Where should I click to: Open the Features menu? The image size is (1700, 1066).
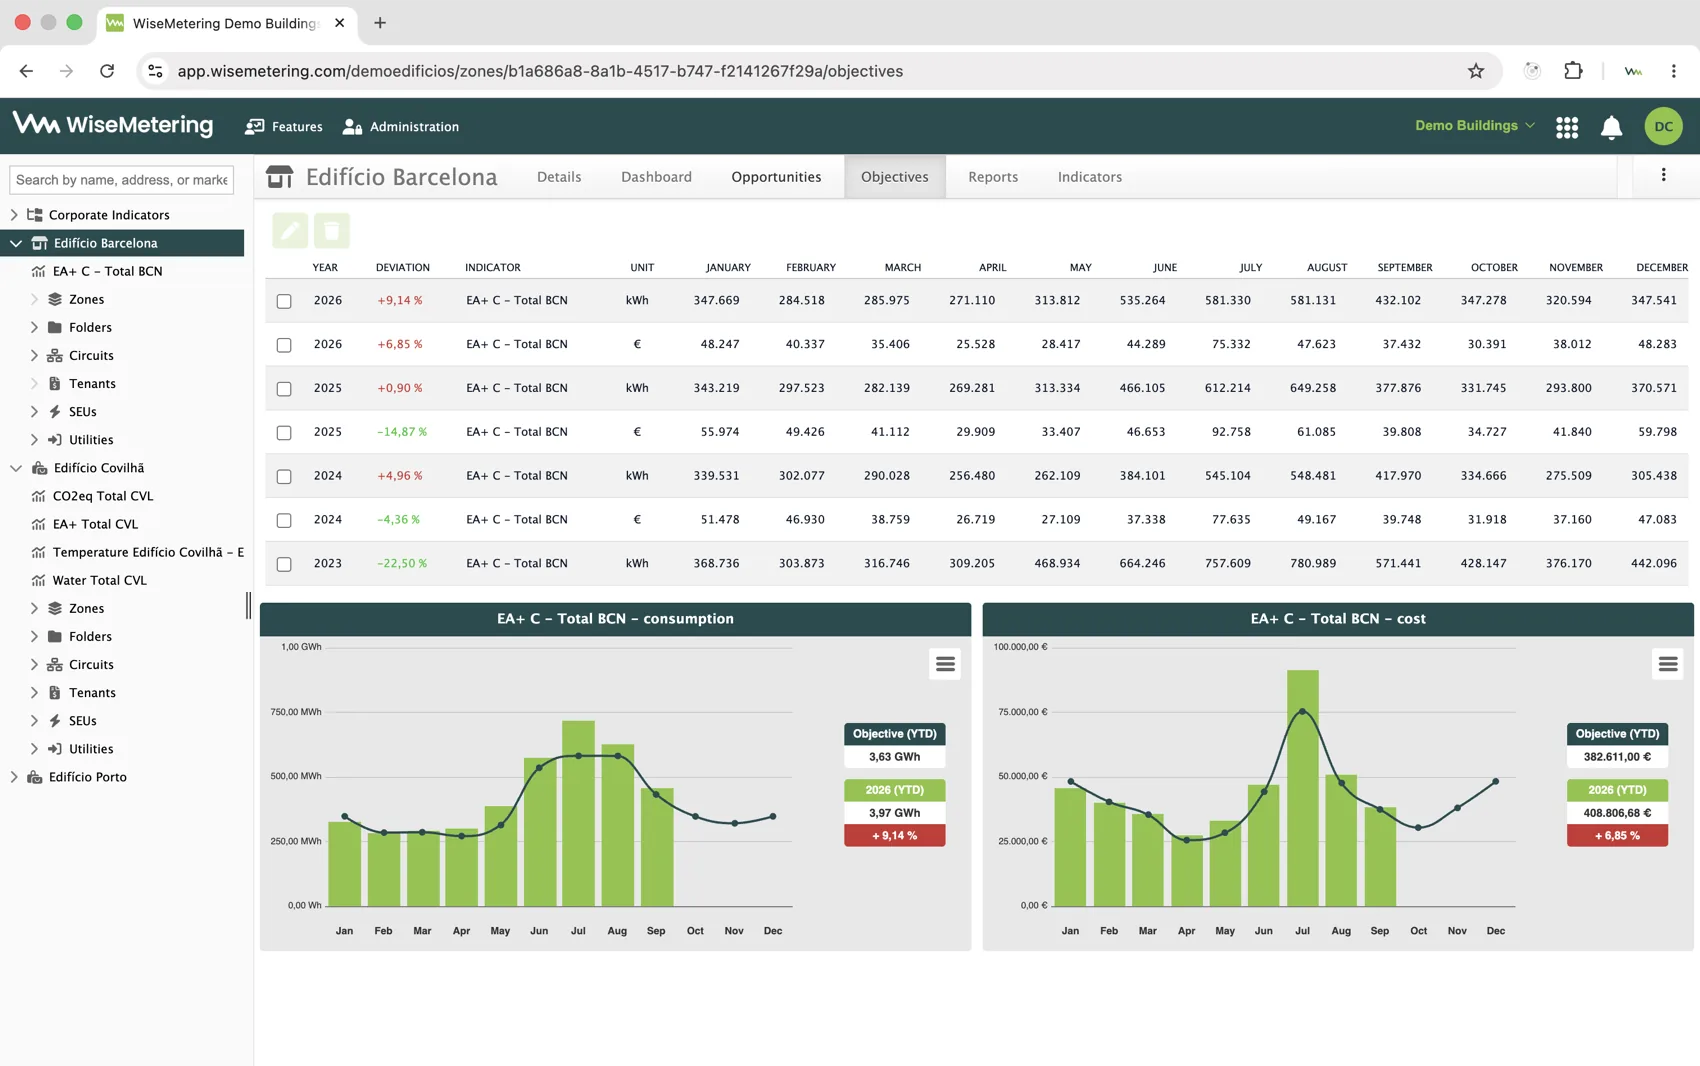(284, 126)
